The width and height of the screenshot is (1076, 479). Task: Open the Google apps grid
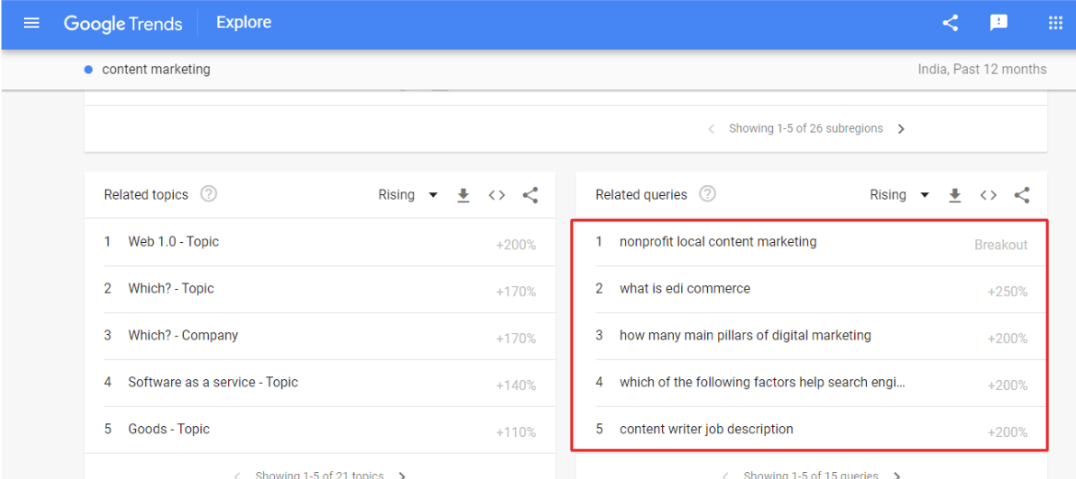coord(1055,23)
